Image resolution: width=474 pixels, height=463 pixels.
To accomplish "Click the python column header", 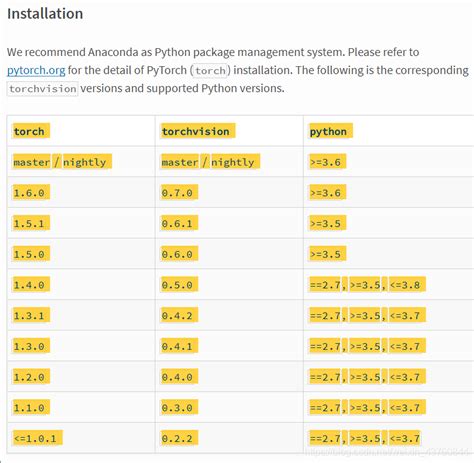I will 330,131.
